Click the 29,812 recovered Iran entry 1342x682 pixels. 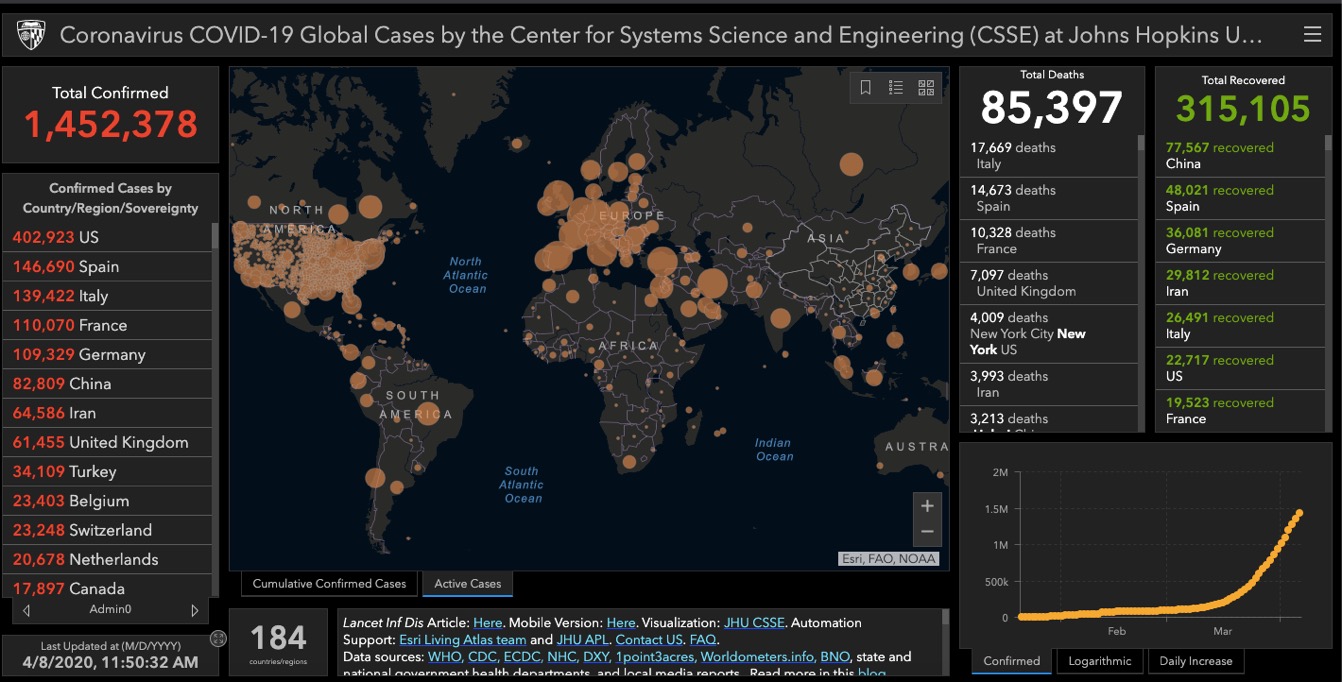(1239, 283)
